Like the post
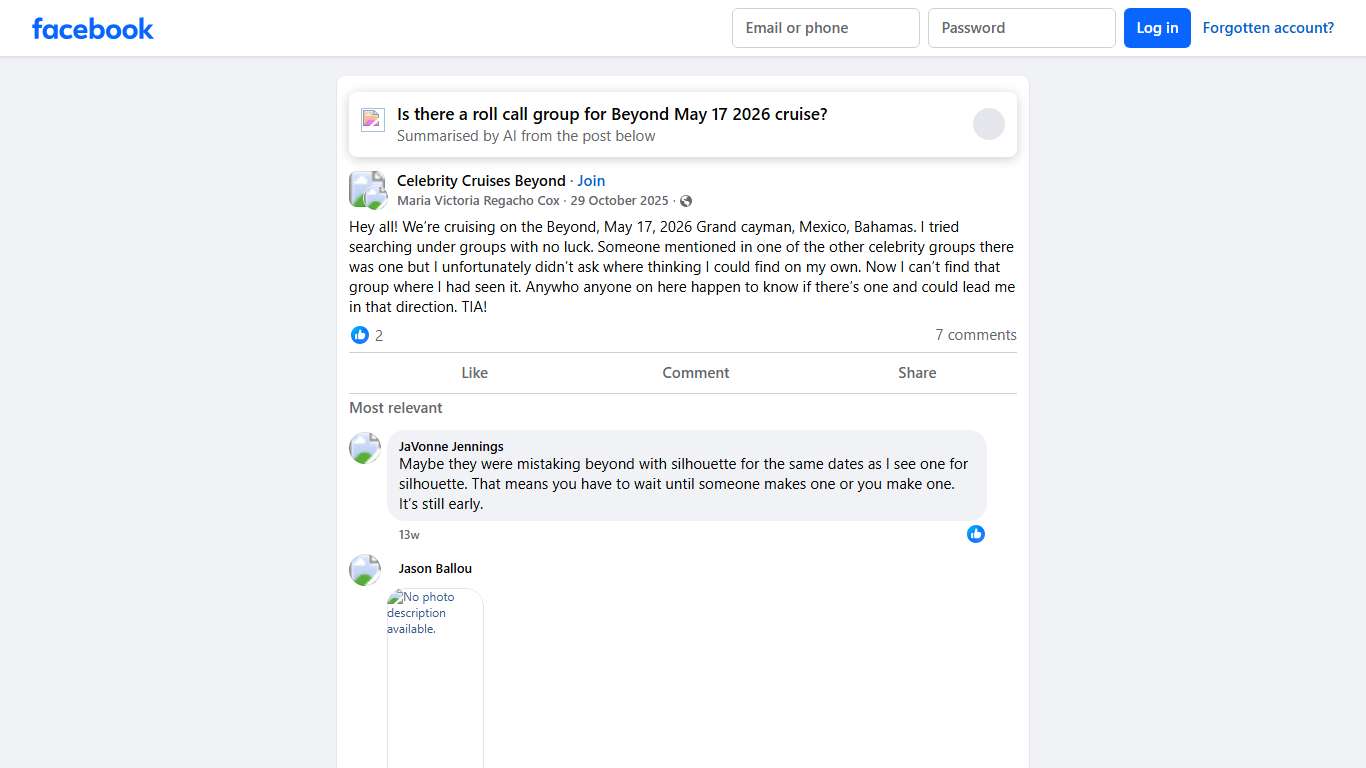This screenshot has width=1366, height=768. point(474,373)
